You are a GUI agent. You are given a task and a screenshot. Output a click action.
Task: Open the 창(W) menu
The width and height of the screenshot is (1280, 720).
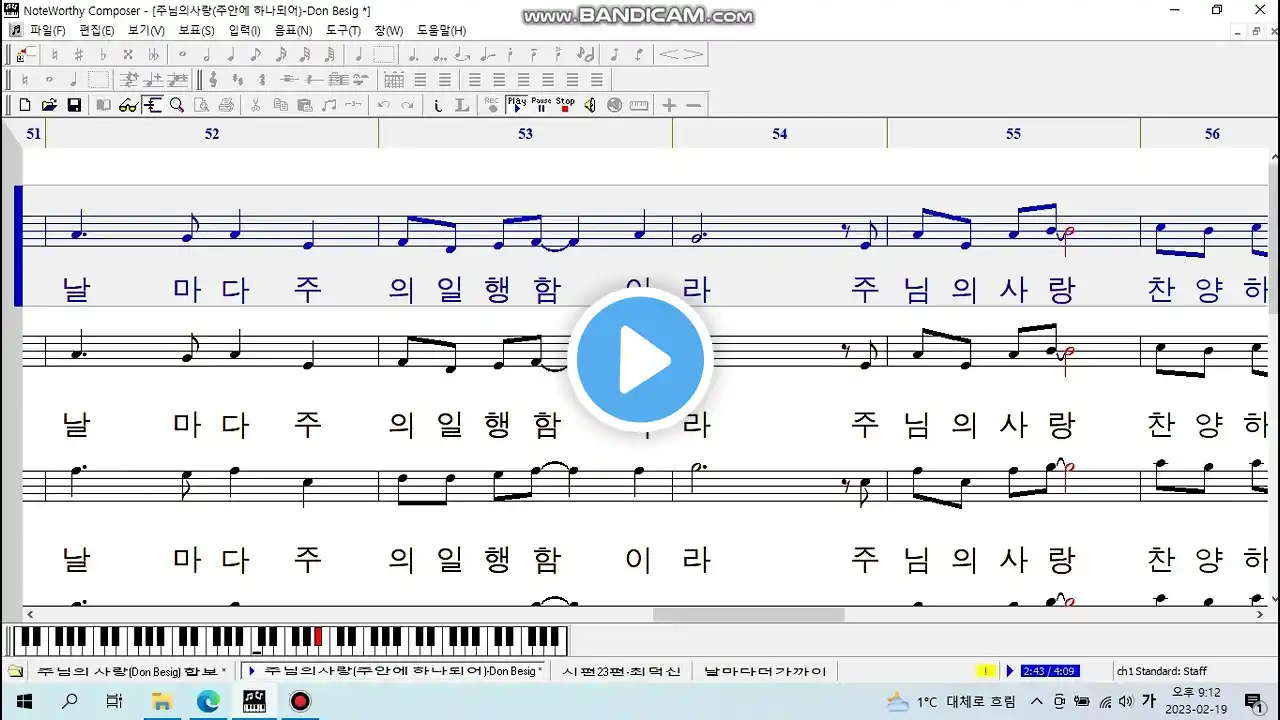click(x=389, y=31)
